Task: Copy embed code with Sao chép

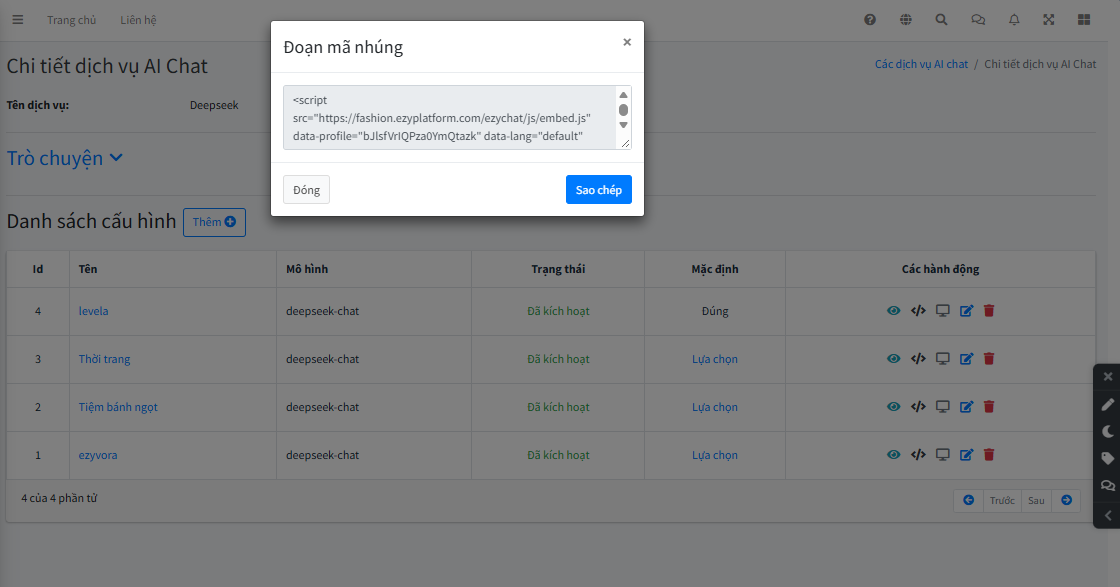Action: (x=599, y=190)
